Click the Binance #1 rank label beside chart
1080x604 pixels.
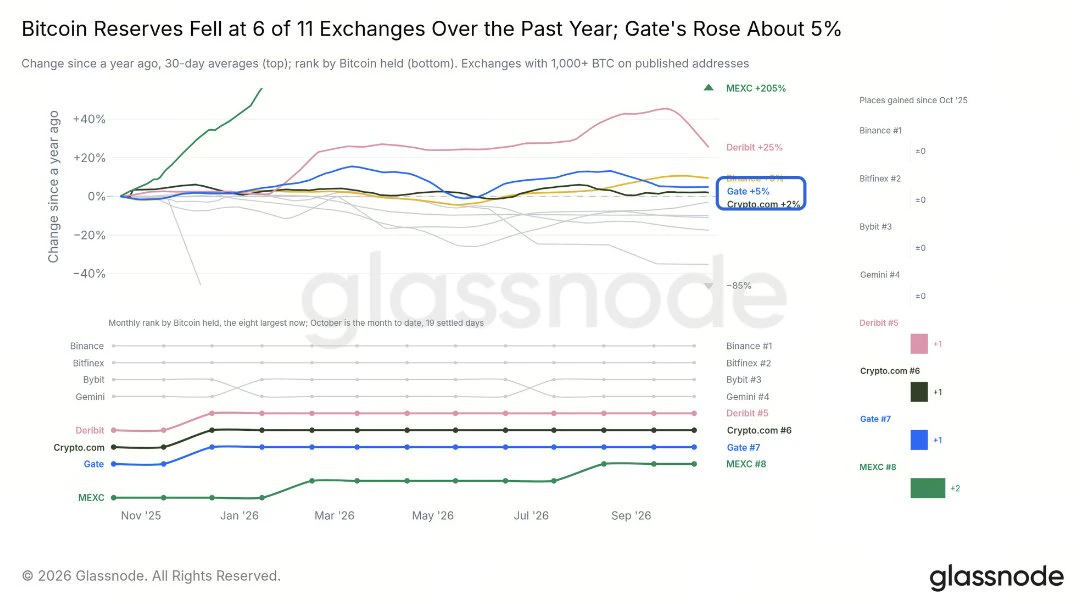749,346
